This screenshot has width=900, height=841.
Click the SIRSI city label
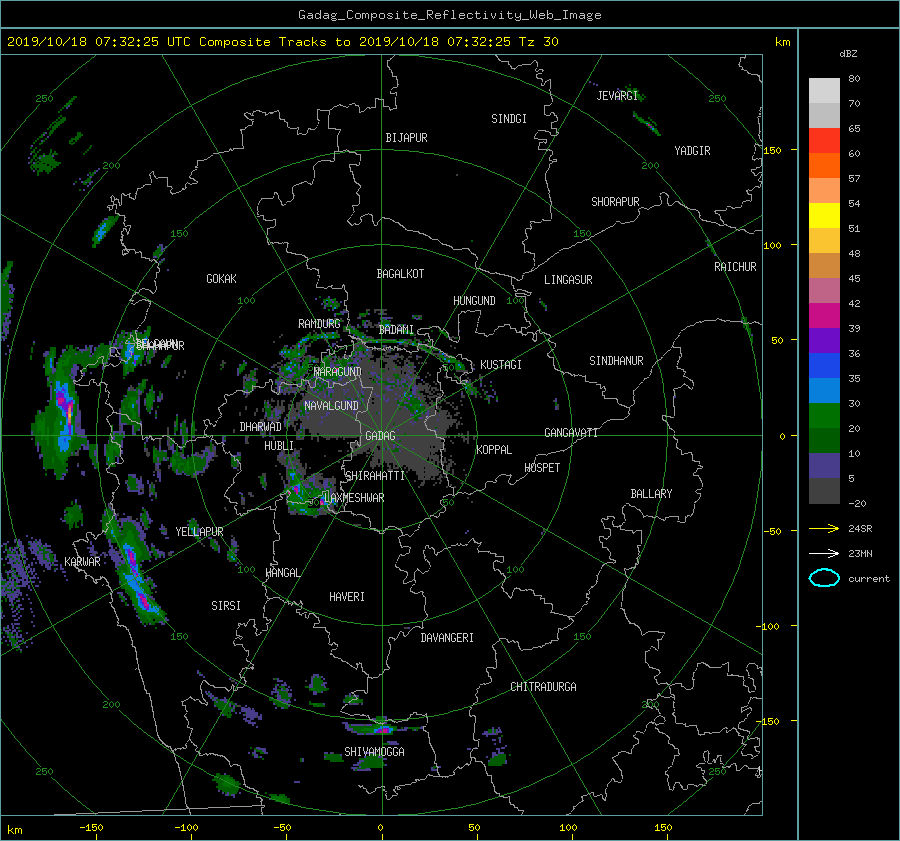pyautogui.click(x=226, y=606)
